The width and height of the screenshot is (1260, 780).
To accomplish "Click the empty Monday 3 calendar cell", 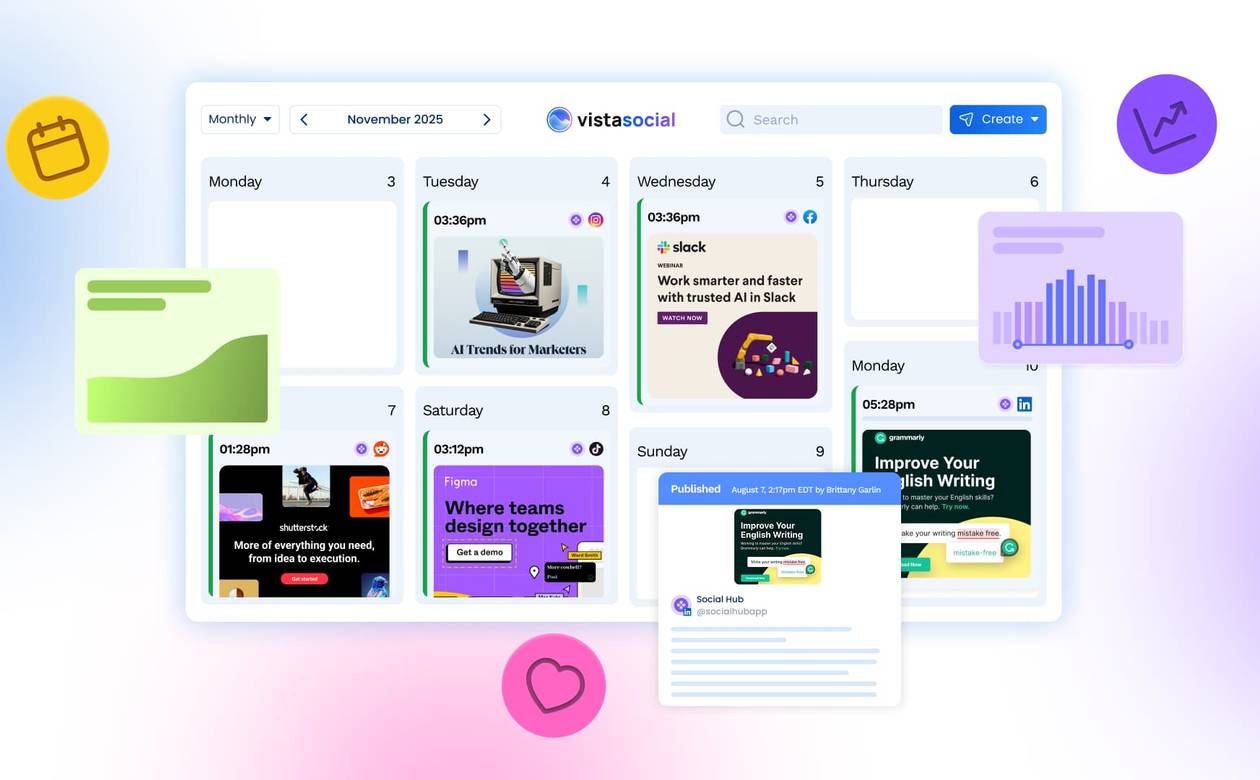I will click(x=302, y=285).
